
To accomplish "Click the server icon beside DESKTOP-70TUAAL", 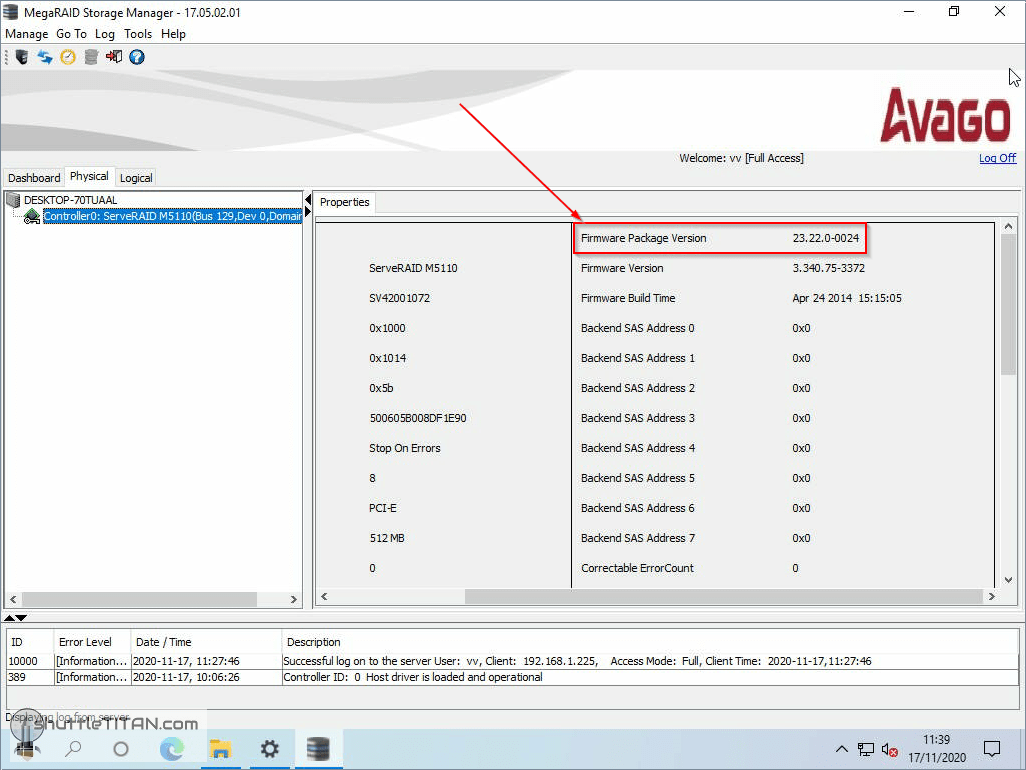I will coord(12,199).
